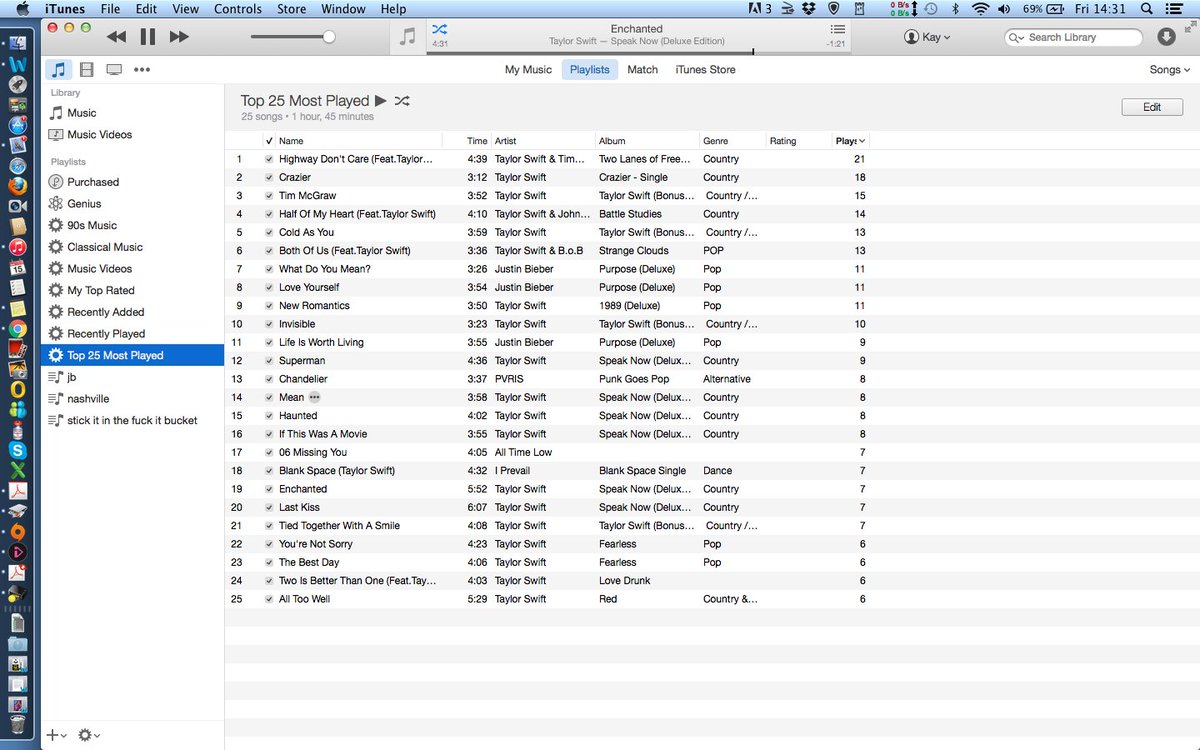This screenshot has height=750, width=1200.
Task: Uncheck the Cold As You checkbox
Action: [269, 233]
